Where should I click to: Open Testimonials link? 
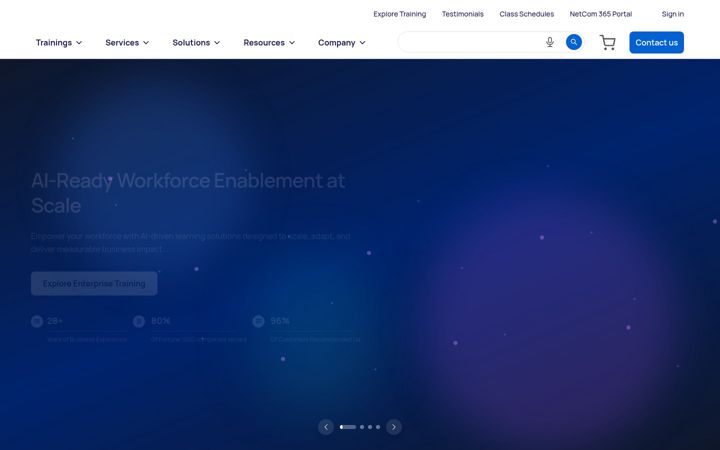[462, 14]
